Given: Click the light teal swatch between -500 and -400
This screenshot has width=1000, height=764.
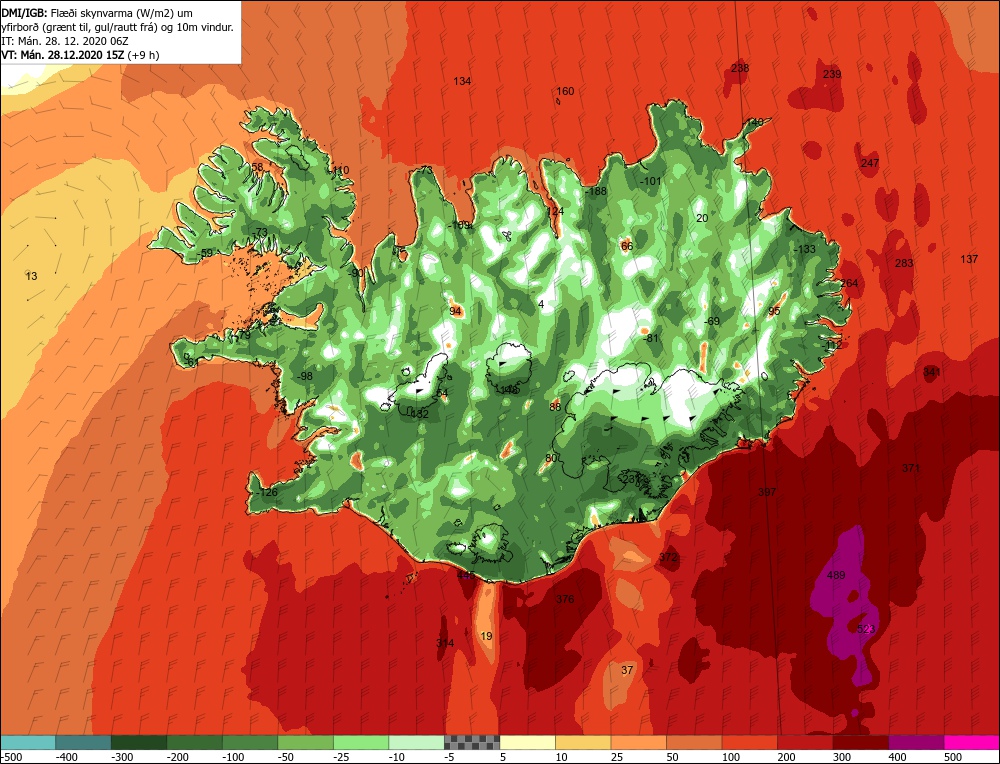Looking at the screenshot, I should (x=29, y=742).
